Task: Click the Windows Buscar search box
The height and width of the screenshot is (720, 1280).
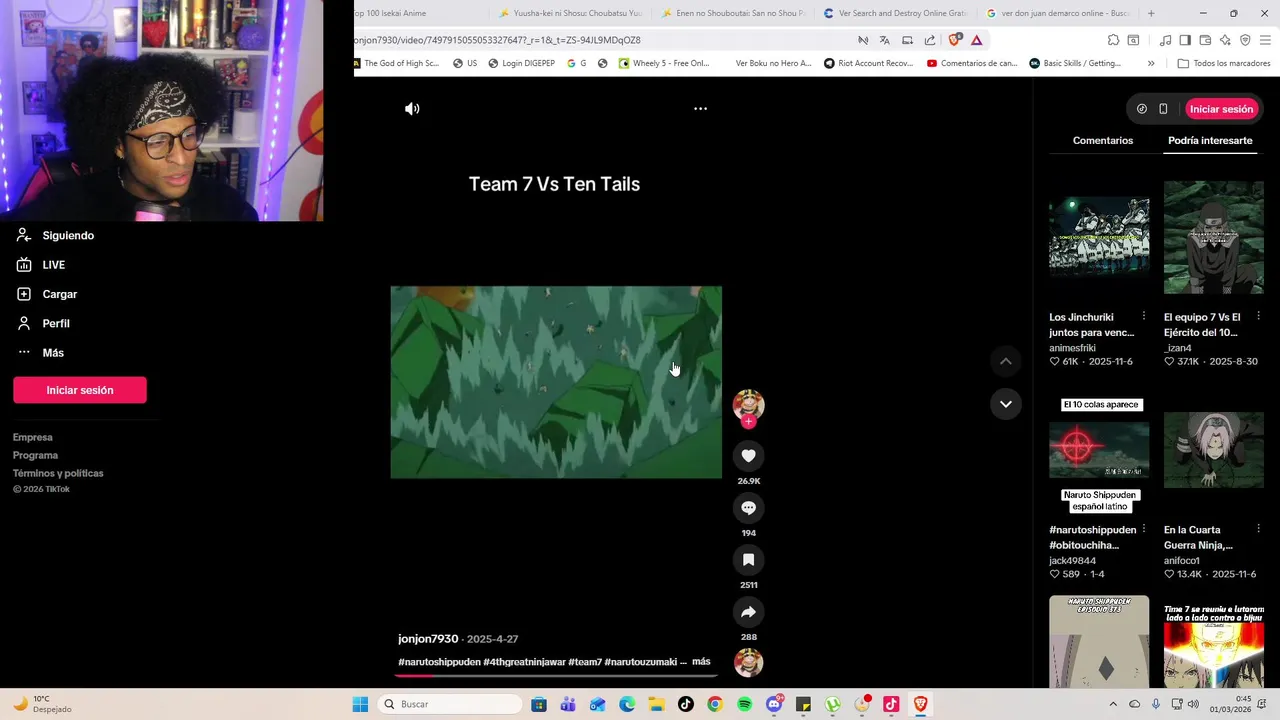Action: (x=451, y=704)
